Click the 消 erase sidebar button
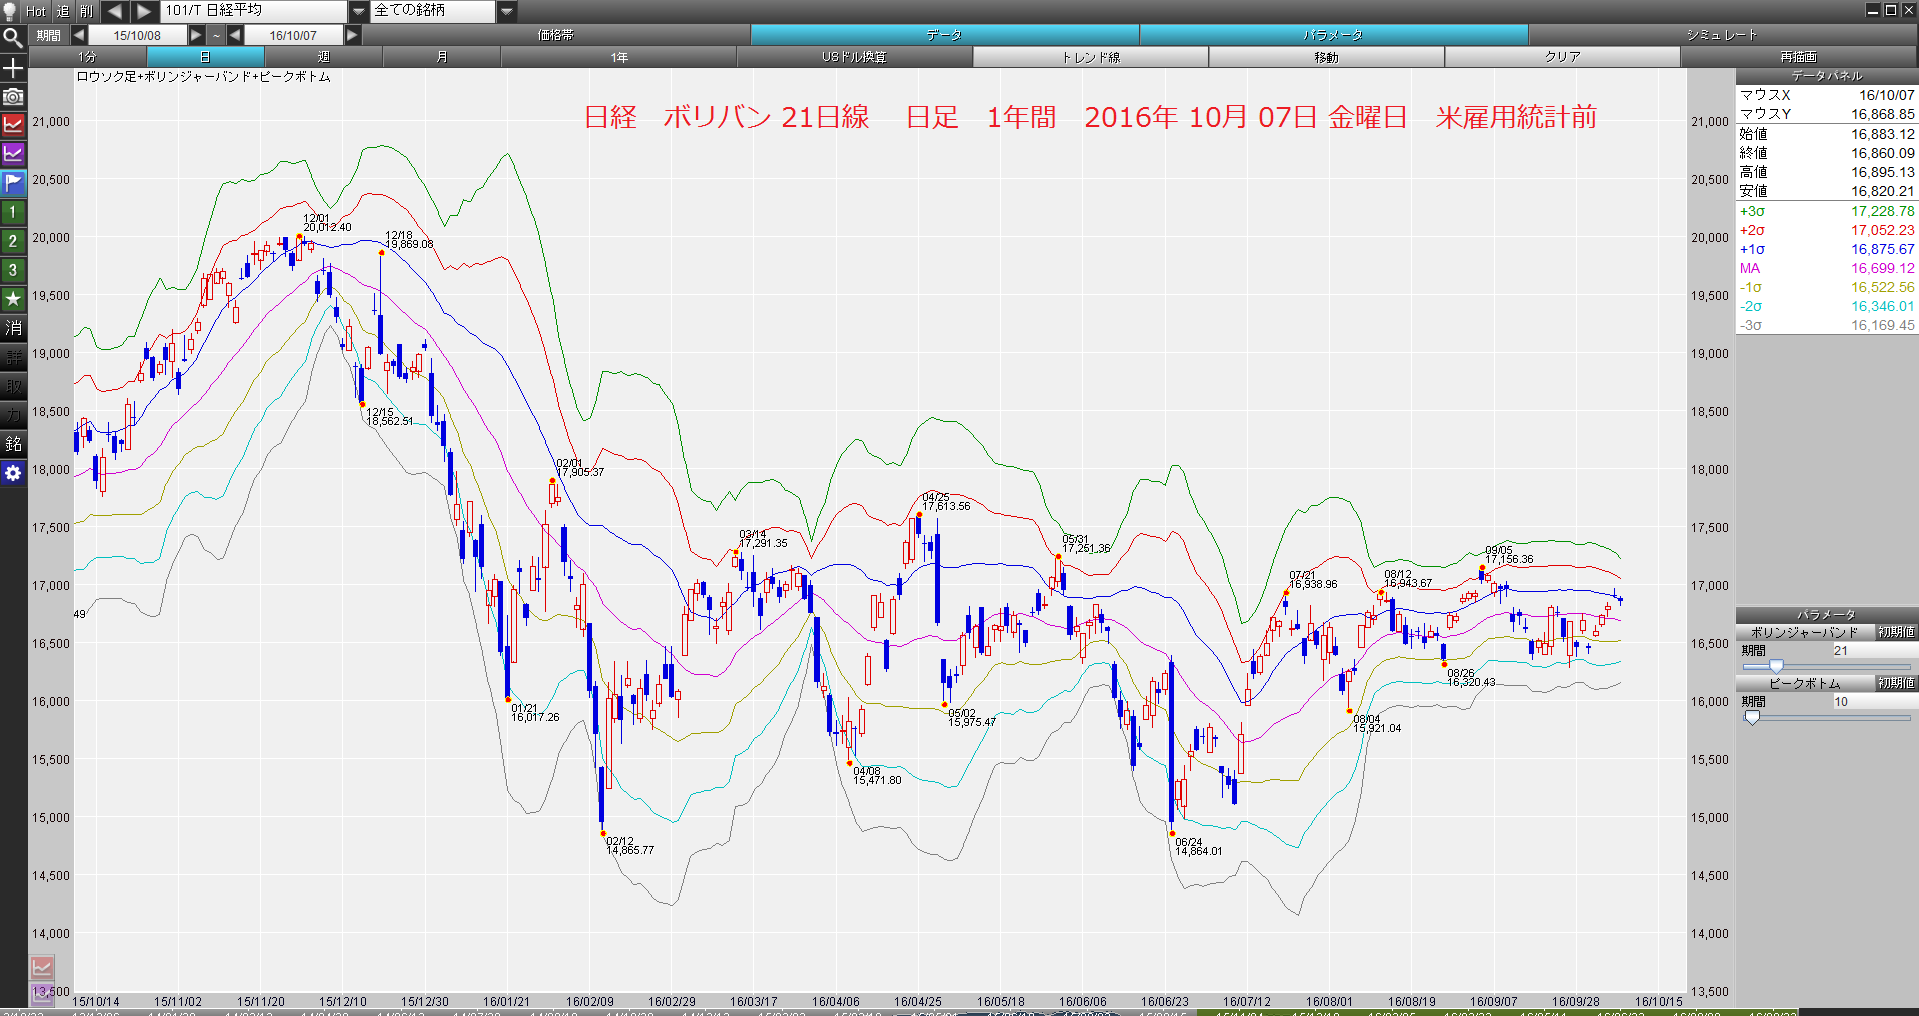The image size is (1919, 1016). 13,328
